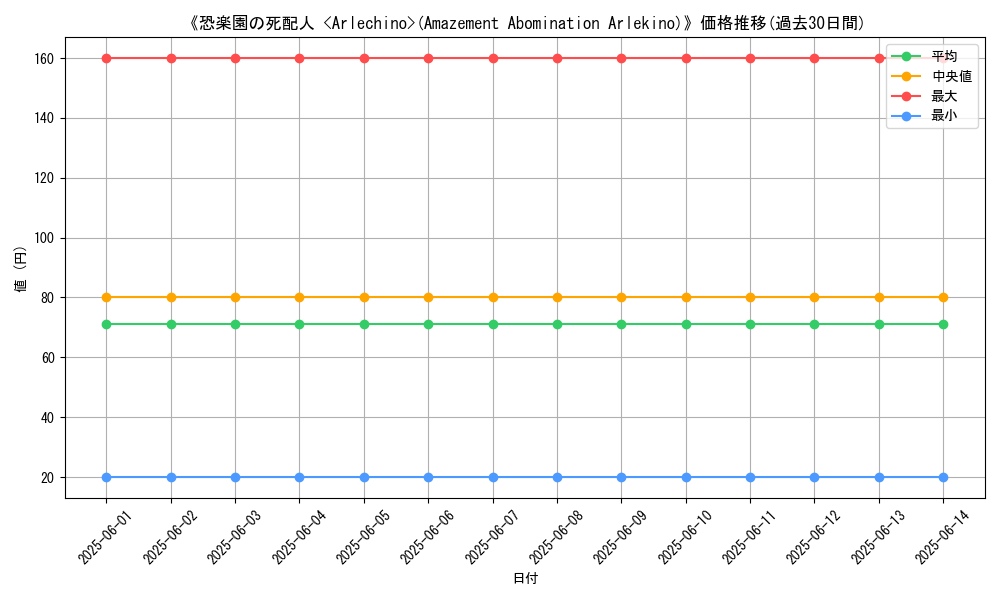1000x600 pixels.
Task: Click the 20 y-axis tick label
Action: click(x=47, y=478)
